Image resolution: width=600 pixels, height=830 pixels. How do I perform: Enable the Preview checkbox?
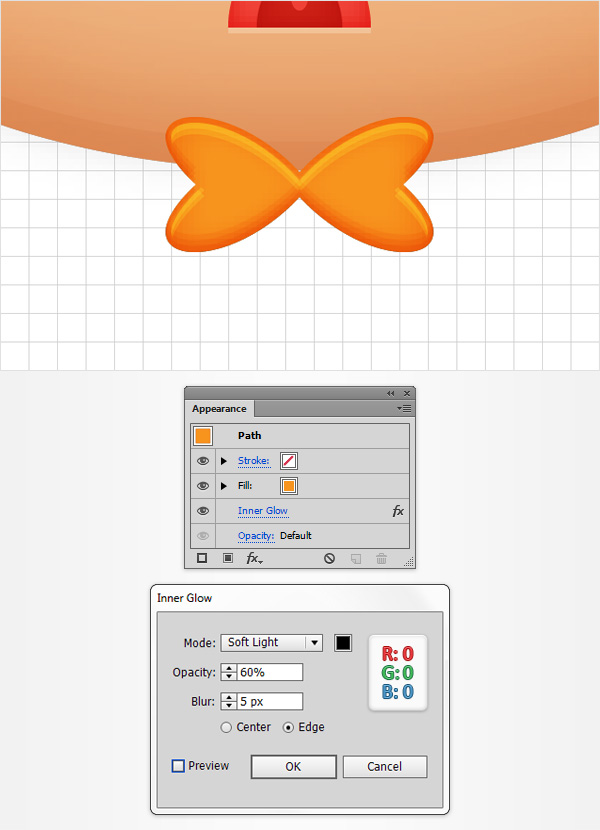178,766
